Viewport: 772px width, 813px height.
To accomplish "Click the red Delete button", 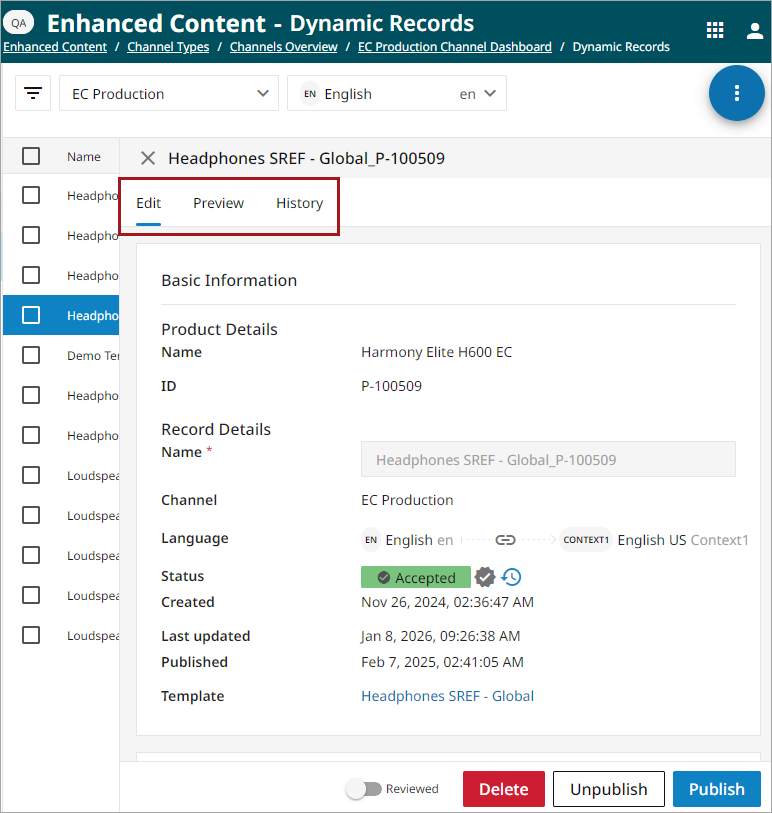I will 503,789.
